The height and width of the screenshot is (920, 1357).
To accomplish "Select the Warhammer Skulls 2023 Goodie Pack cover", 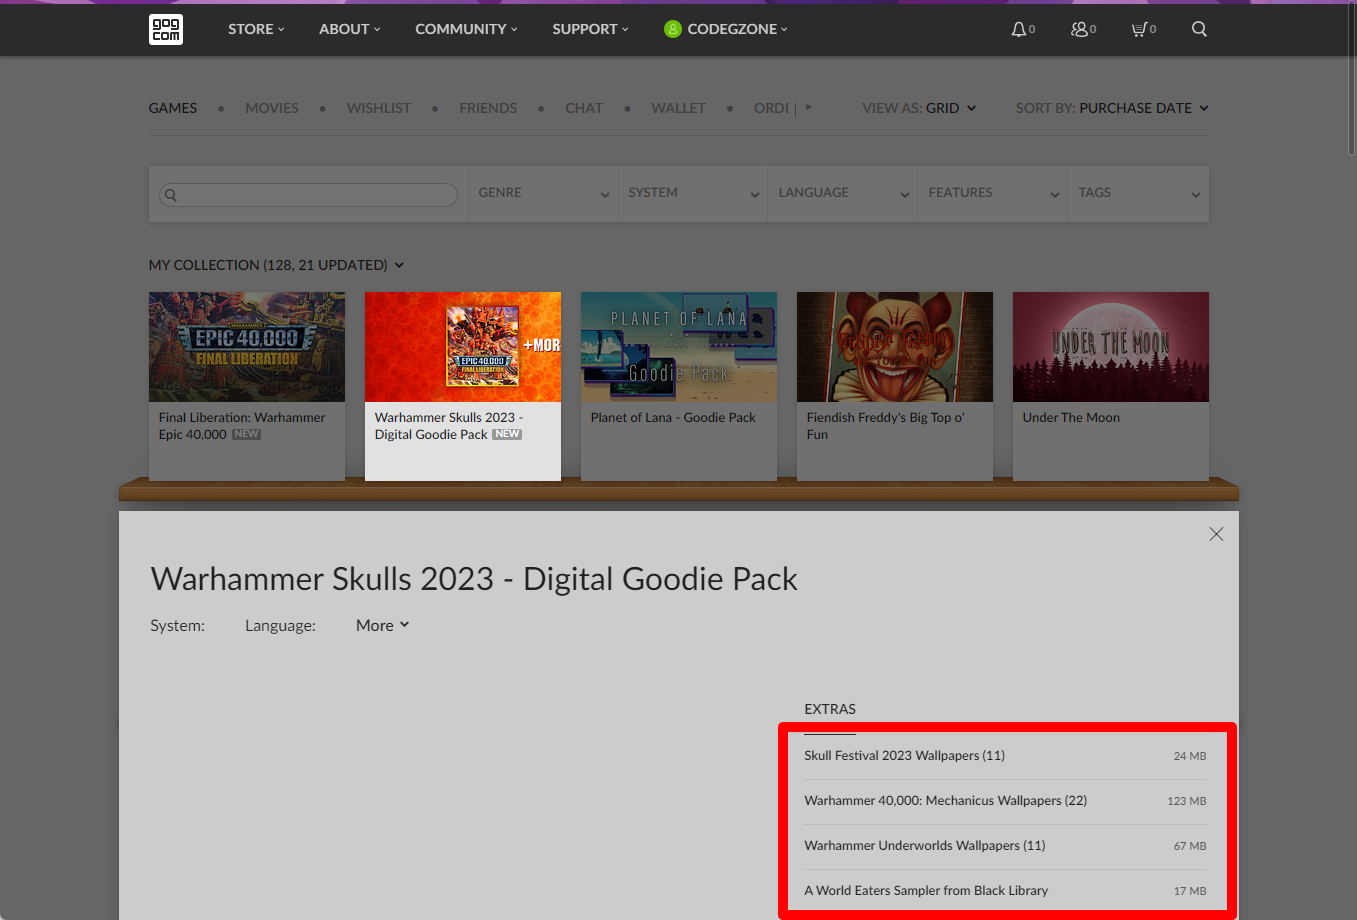I will [x=463, y=347].
